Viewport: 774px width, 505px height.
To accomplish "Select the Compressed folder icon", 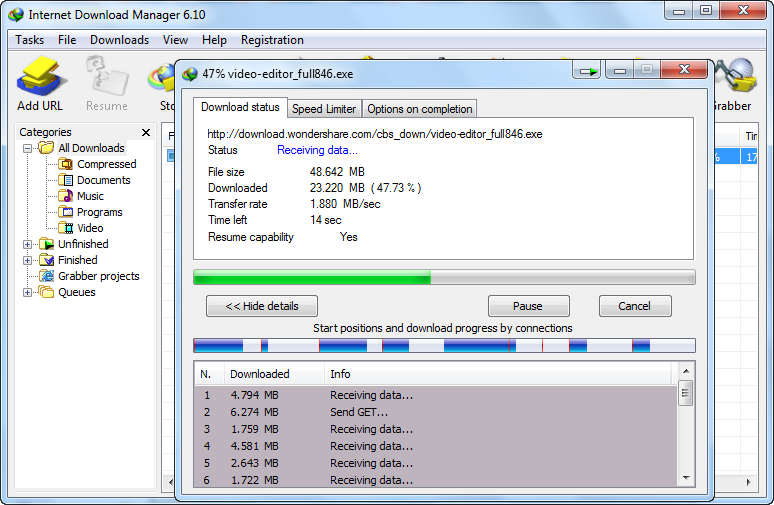I will pyautogui.click(x=65, y=164).
